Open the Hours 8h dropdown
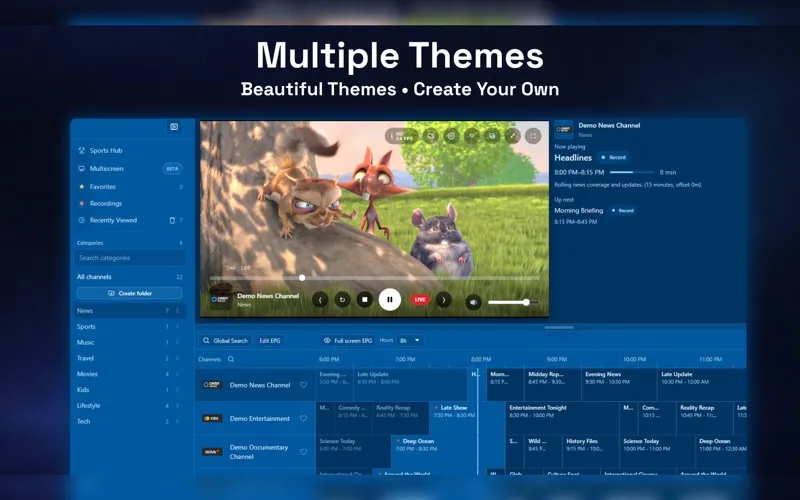800x500 pixels. (x=410, y=340)
